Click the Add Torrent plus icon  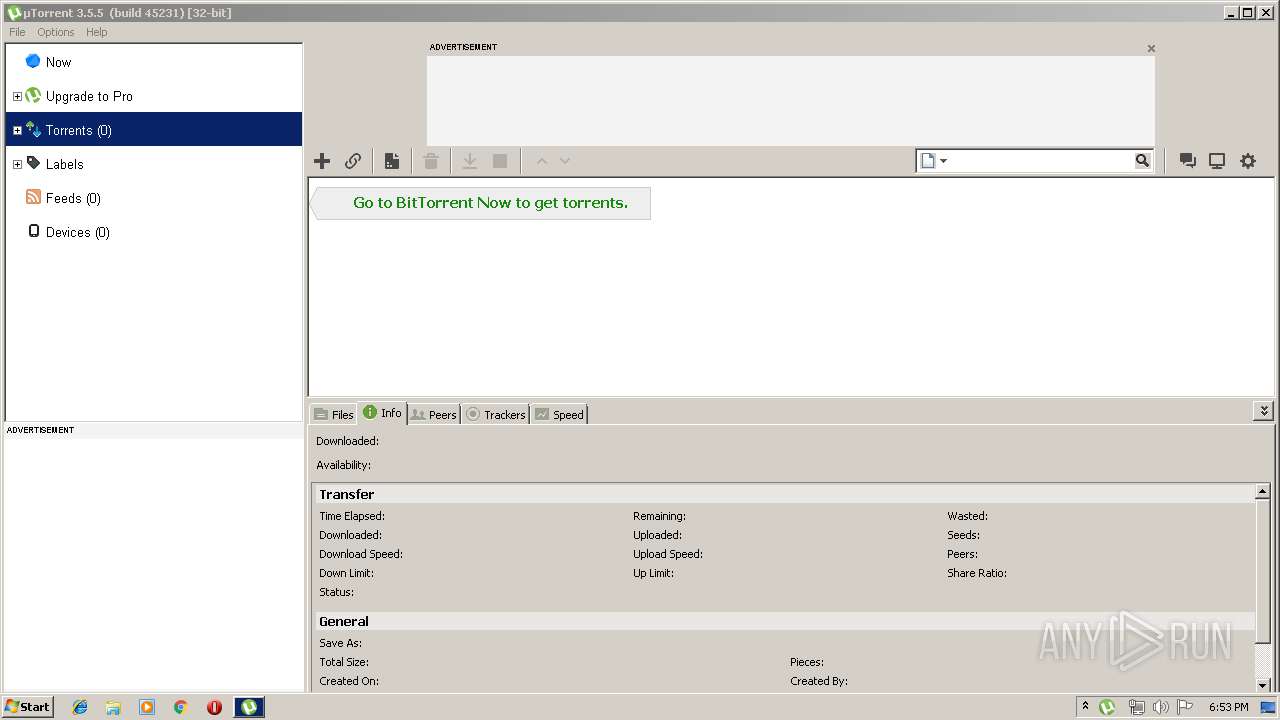click(x=322, y=161)
